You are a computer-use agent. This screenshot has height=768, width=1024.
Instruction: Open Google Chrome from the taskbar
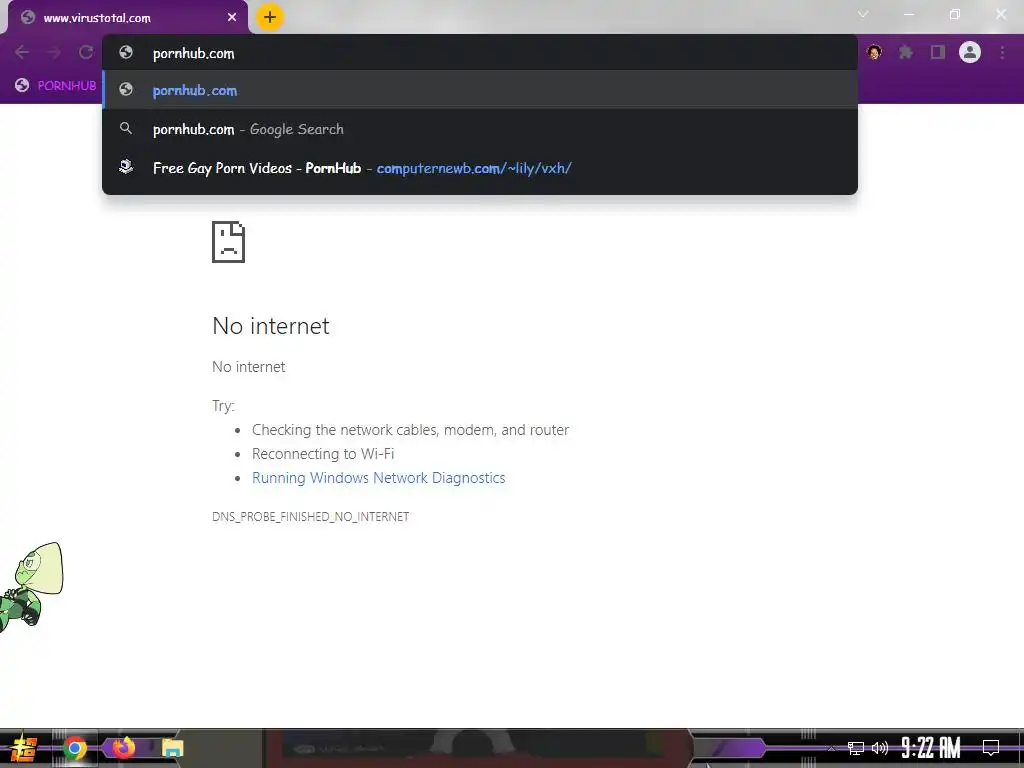coord(74,748)
